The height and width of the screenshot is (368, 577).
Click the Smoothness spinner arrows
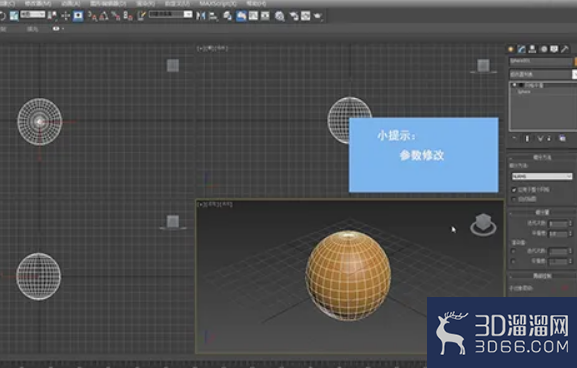[x=571, y=234]
